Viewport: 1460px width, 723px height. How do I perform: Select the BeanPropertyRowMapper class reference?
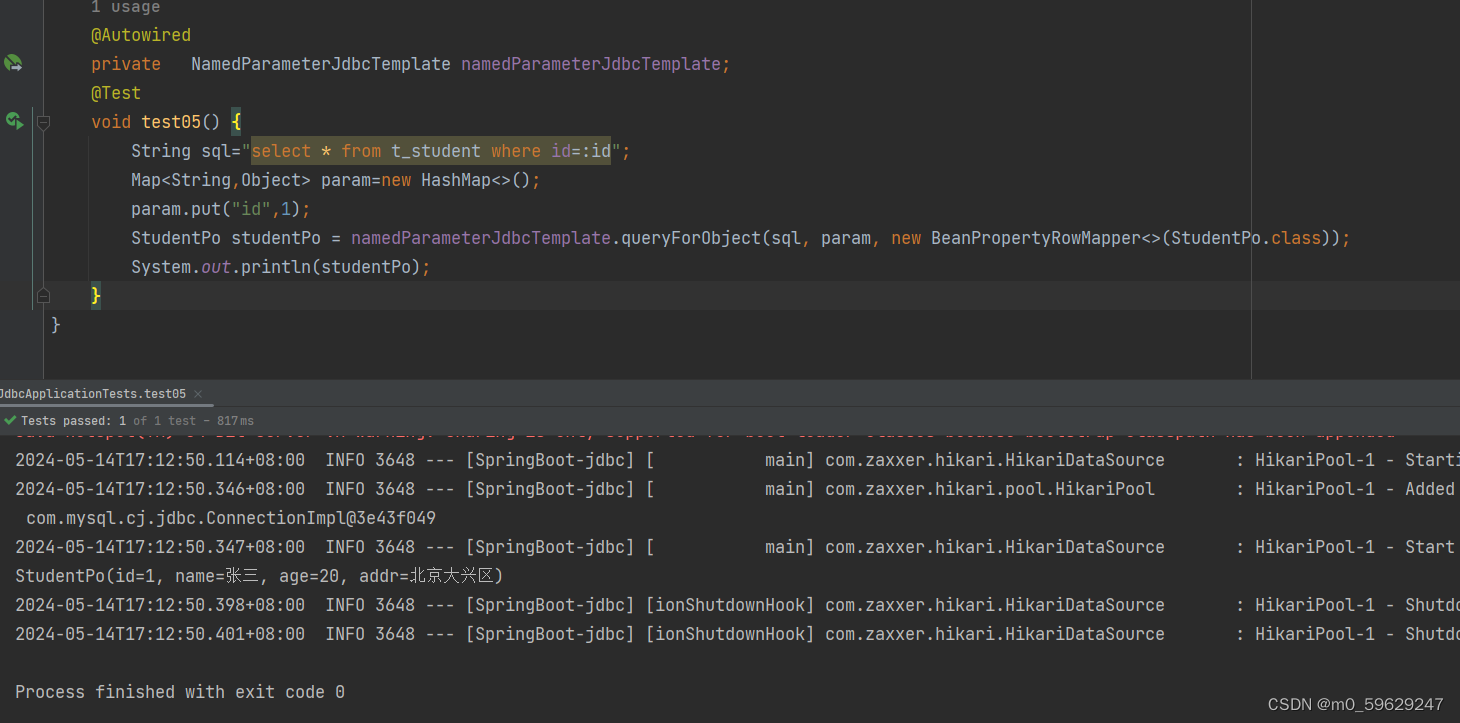coord(1030,237)
